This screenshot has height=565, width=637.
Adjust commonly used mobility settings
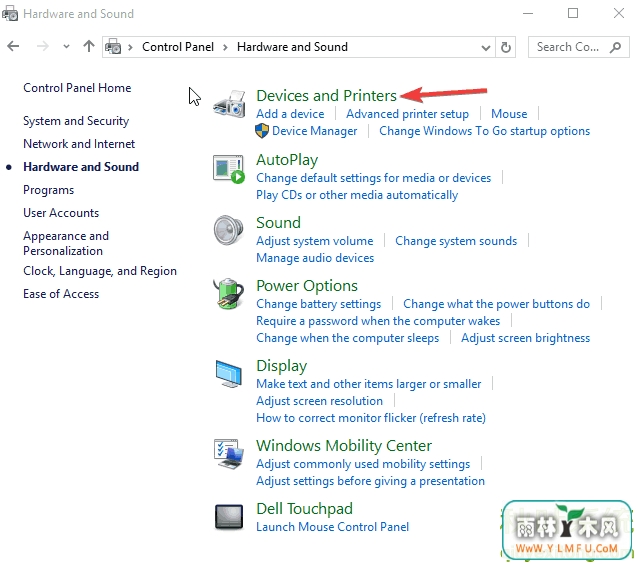click(363, 464)
